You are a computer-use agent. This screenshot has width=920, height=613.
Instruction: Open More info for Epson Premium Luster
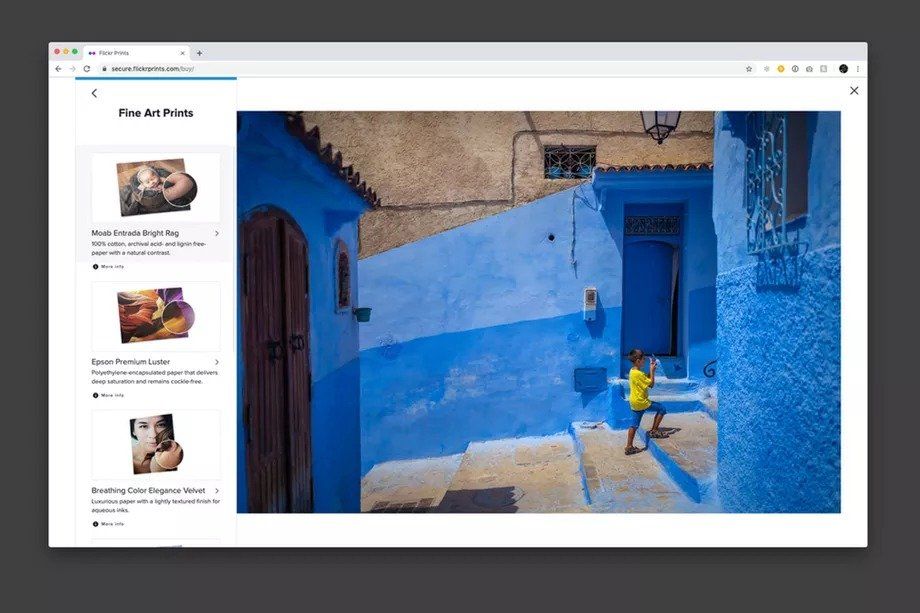112,395
